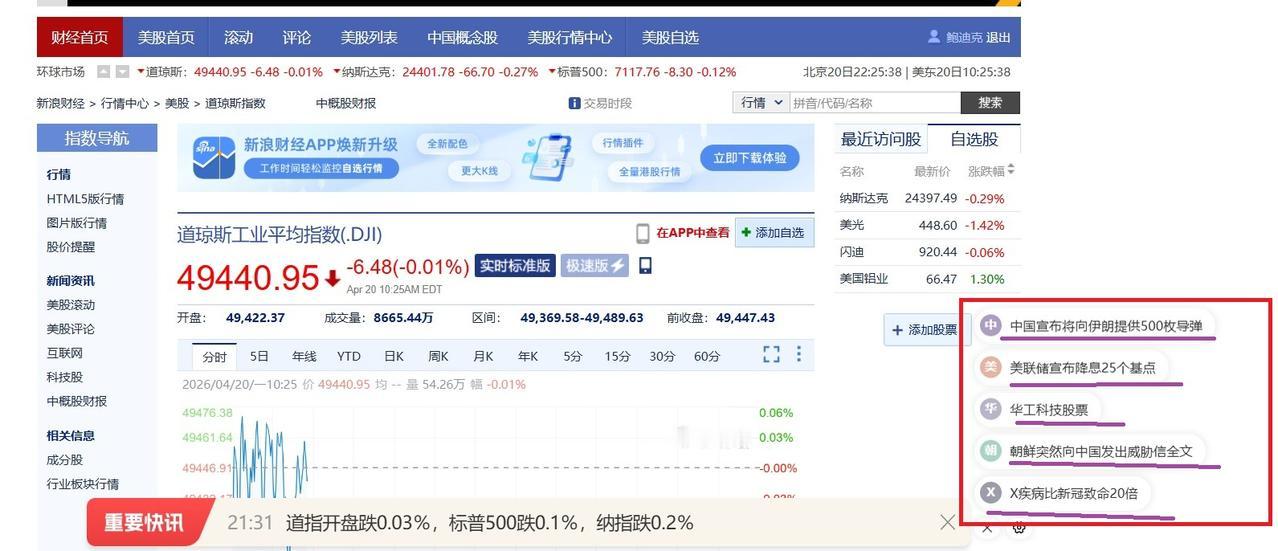Select the 30分 chart tab
1278x551 pixels.
click(662, 356)
